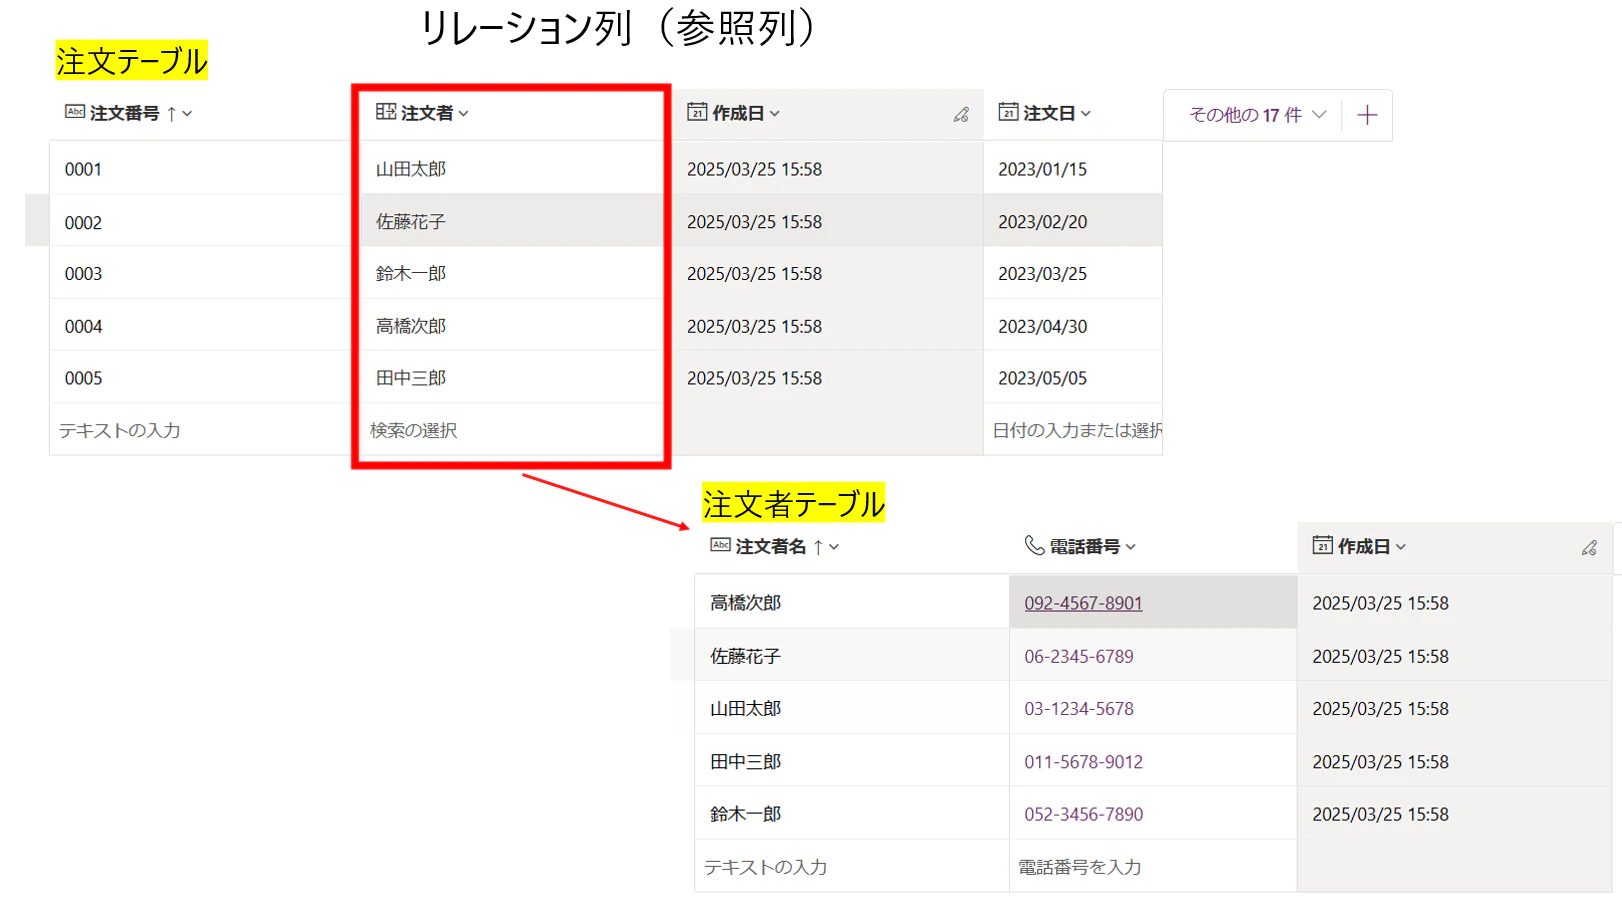Open phone link 06-2345-6789
The height and width of the screenshot is (899, 1622).
pos(1079,656)
